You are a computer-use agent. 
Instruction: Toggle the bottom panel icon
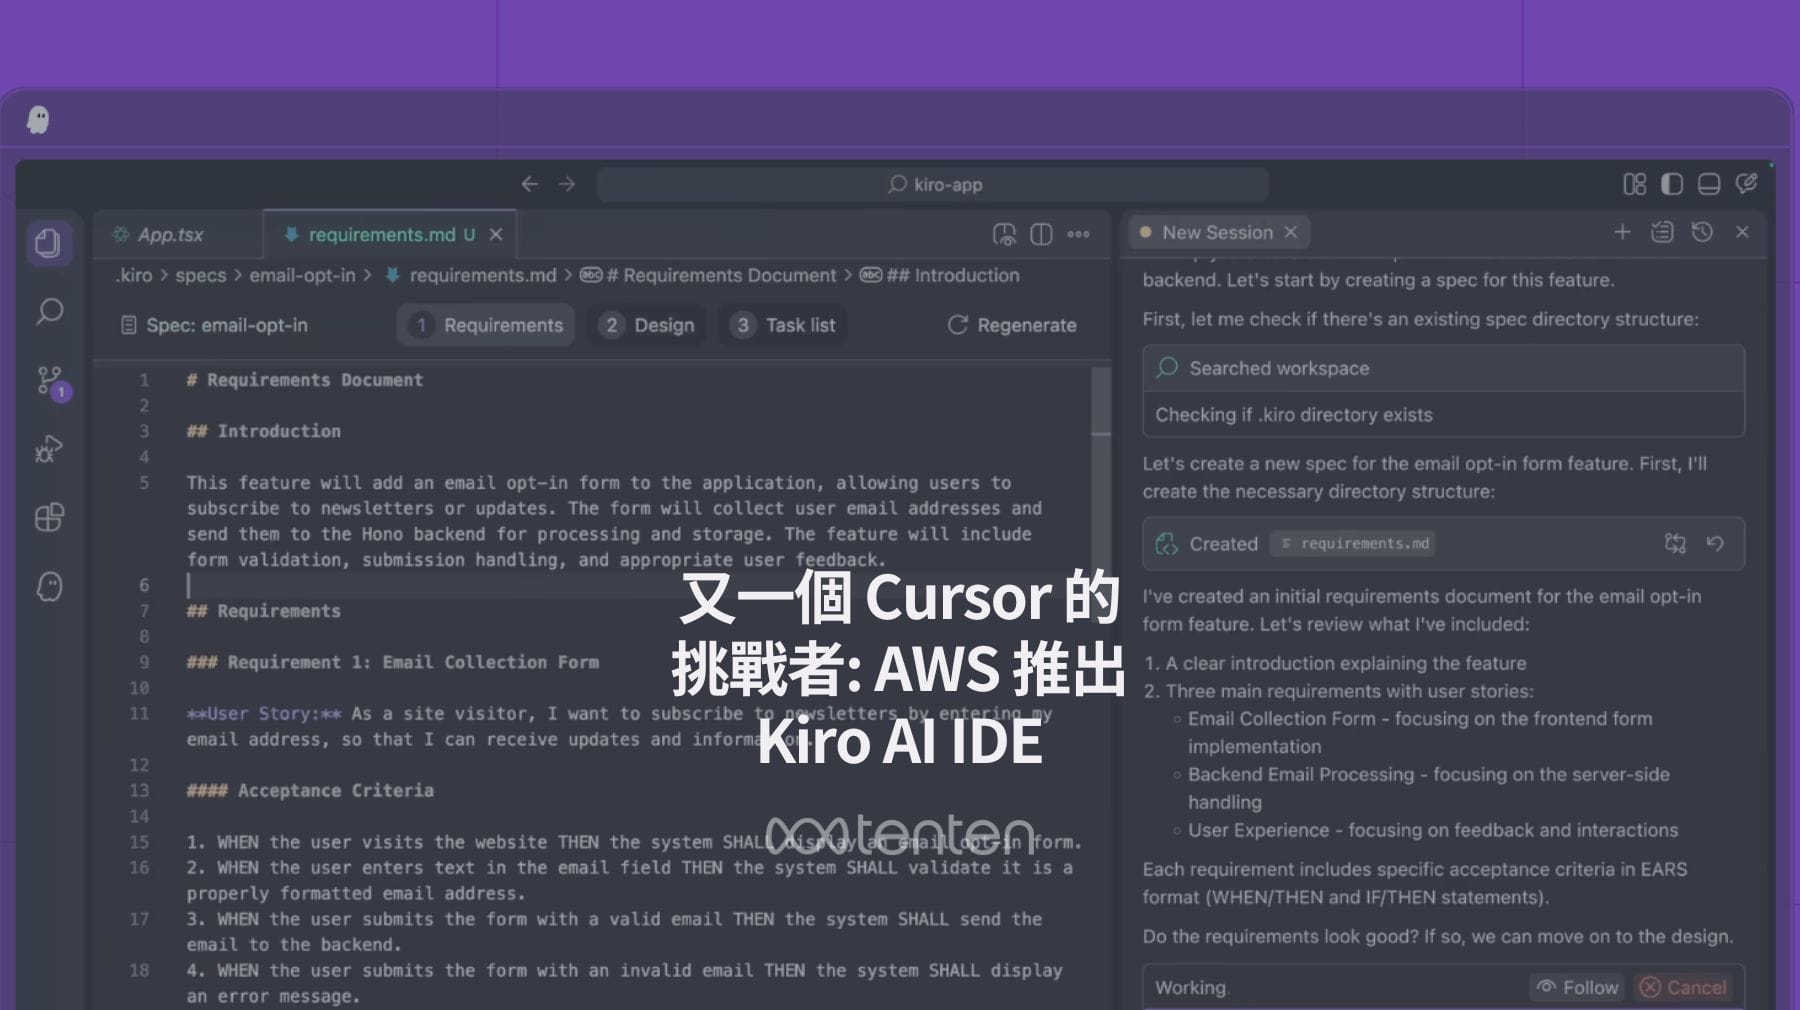[x=1709, y=184]
